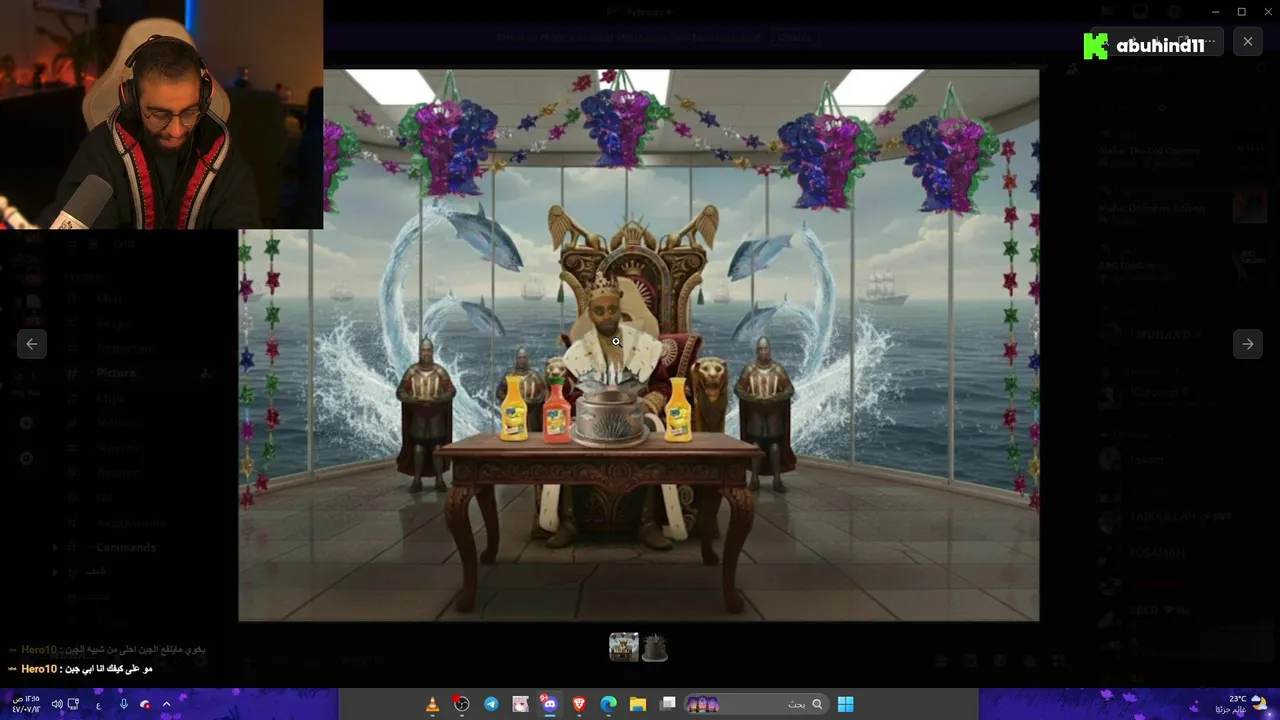Open the pink picture app in taskbar
The image size is (1280, 720).
520,704
